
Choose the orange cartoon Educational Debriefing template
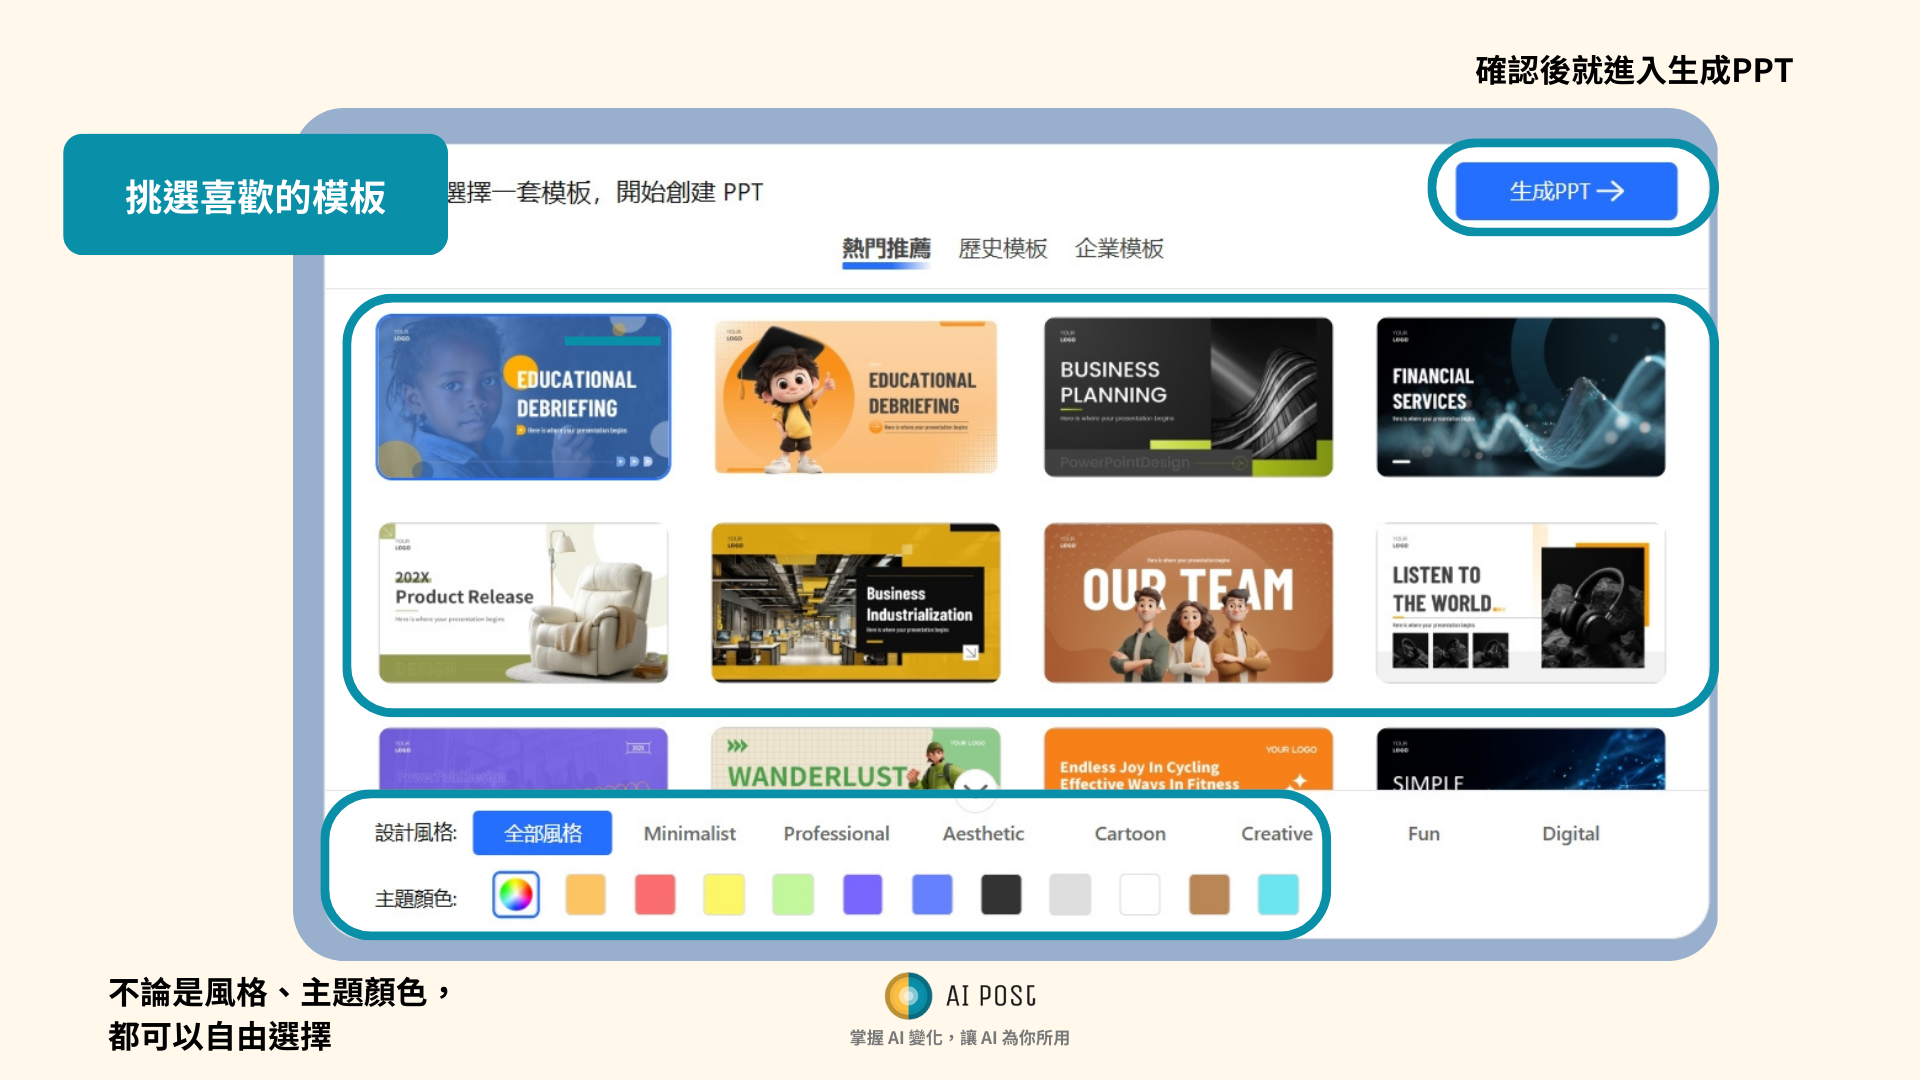pos(856,397)
